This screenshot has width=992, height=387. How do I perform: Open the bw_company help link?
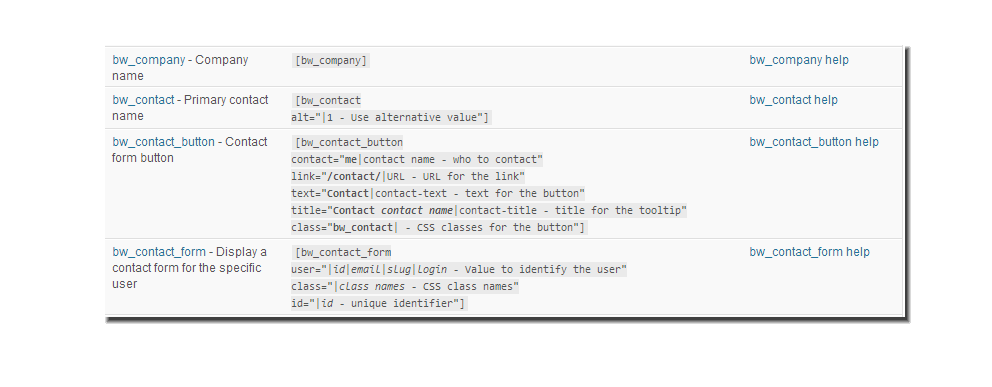coord(799,60)
